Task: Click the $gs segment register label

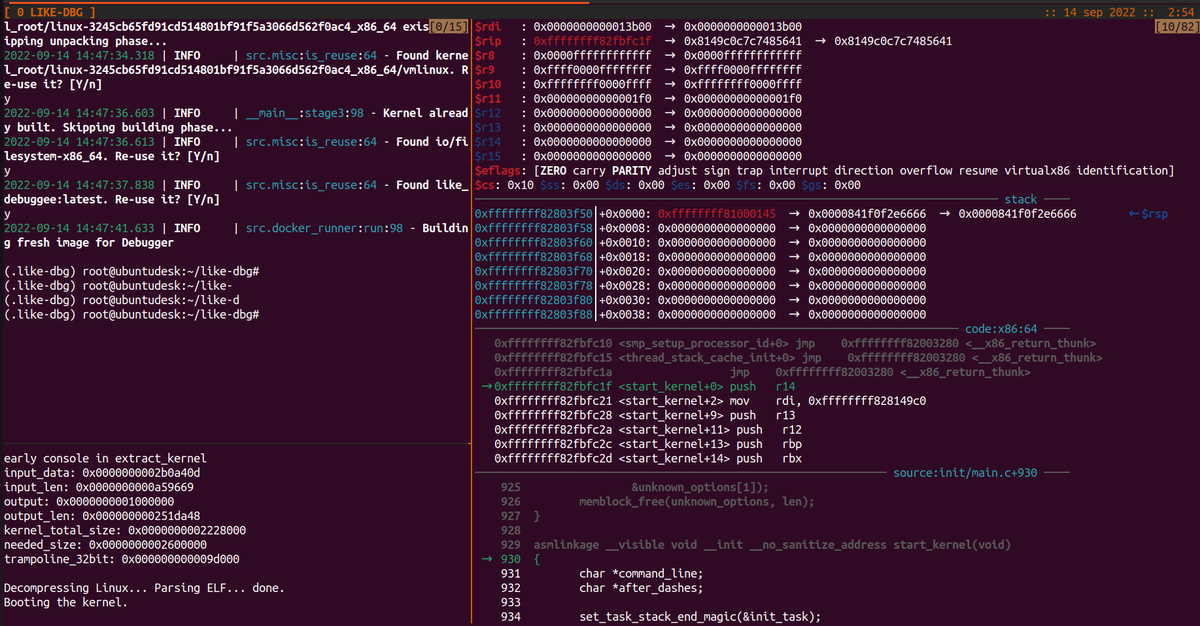Action: tap(810, 185)
